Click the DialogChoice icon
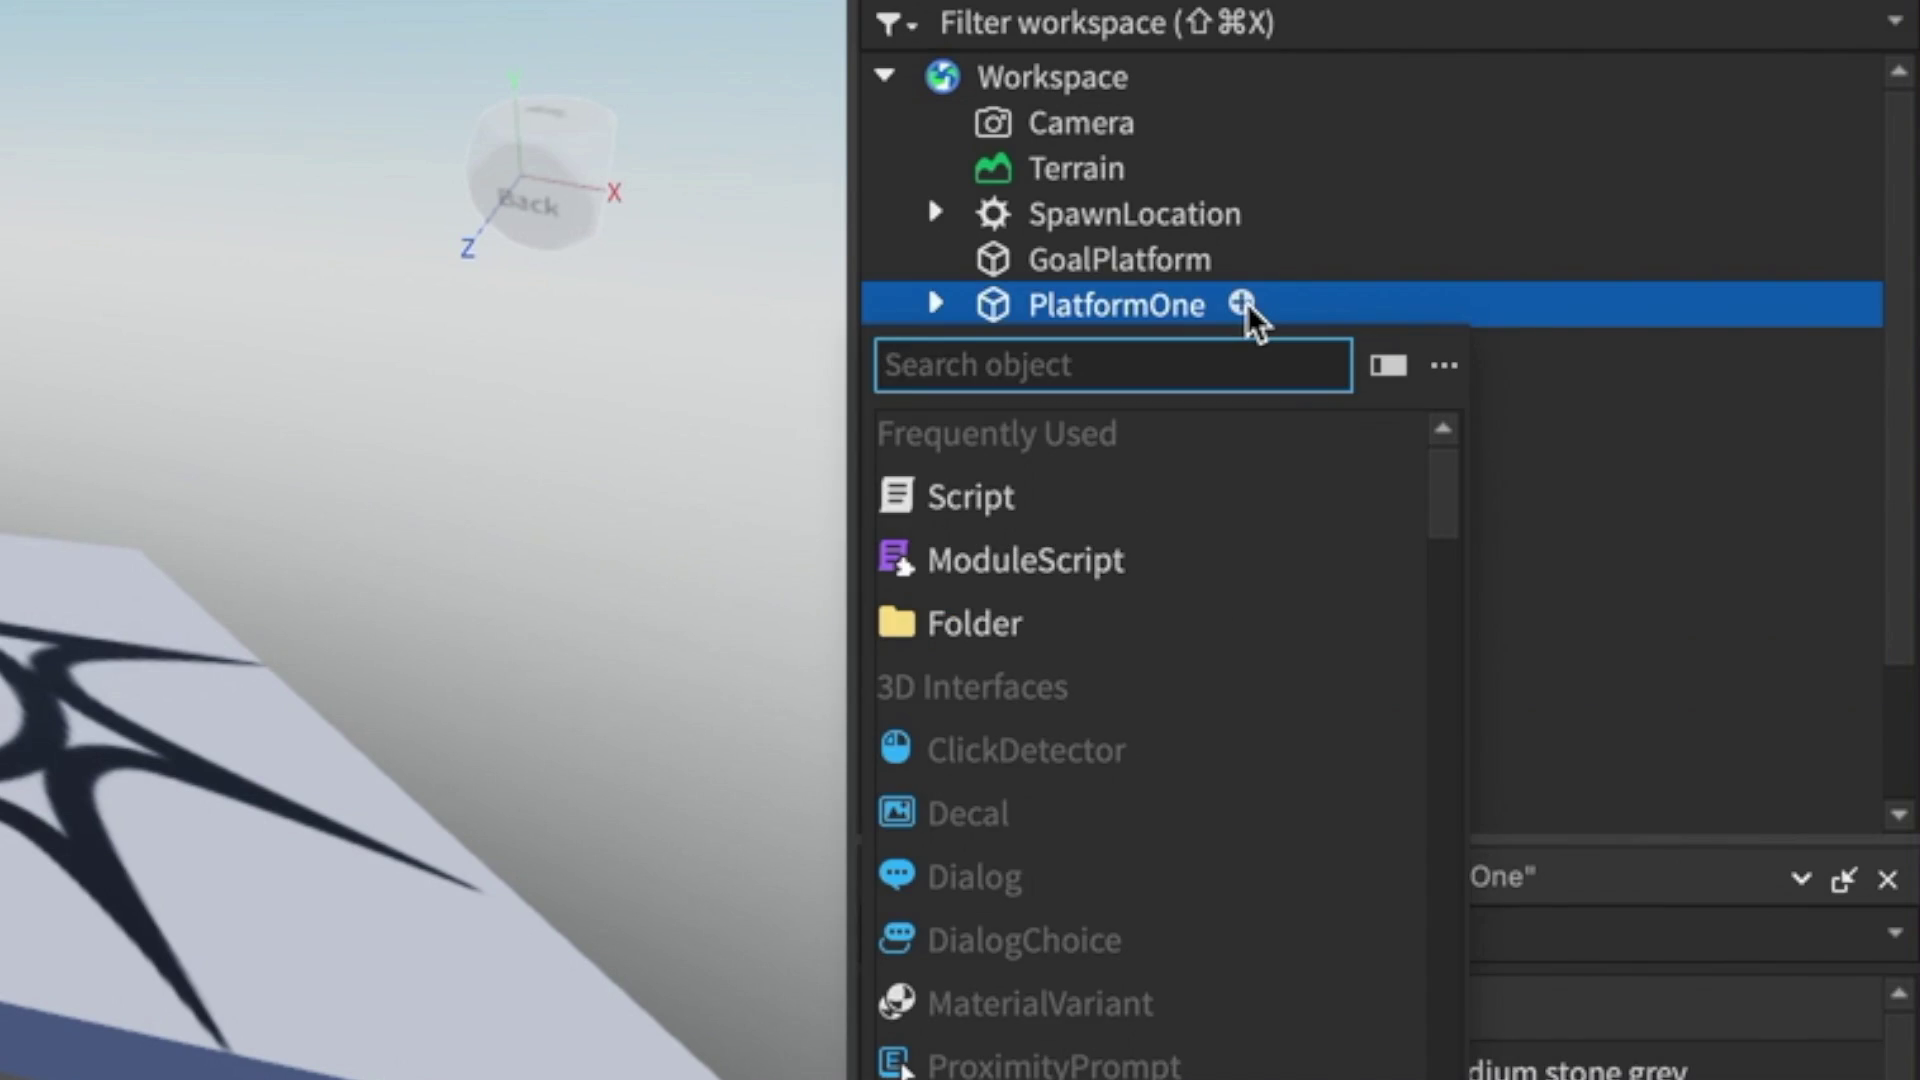 [x=896, y=938]
